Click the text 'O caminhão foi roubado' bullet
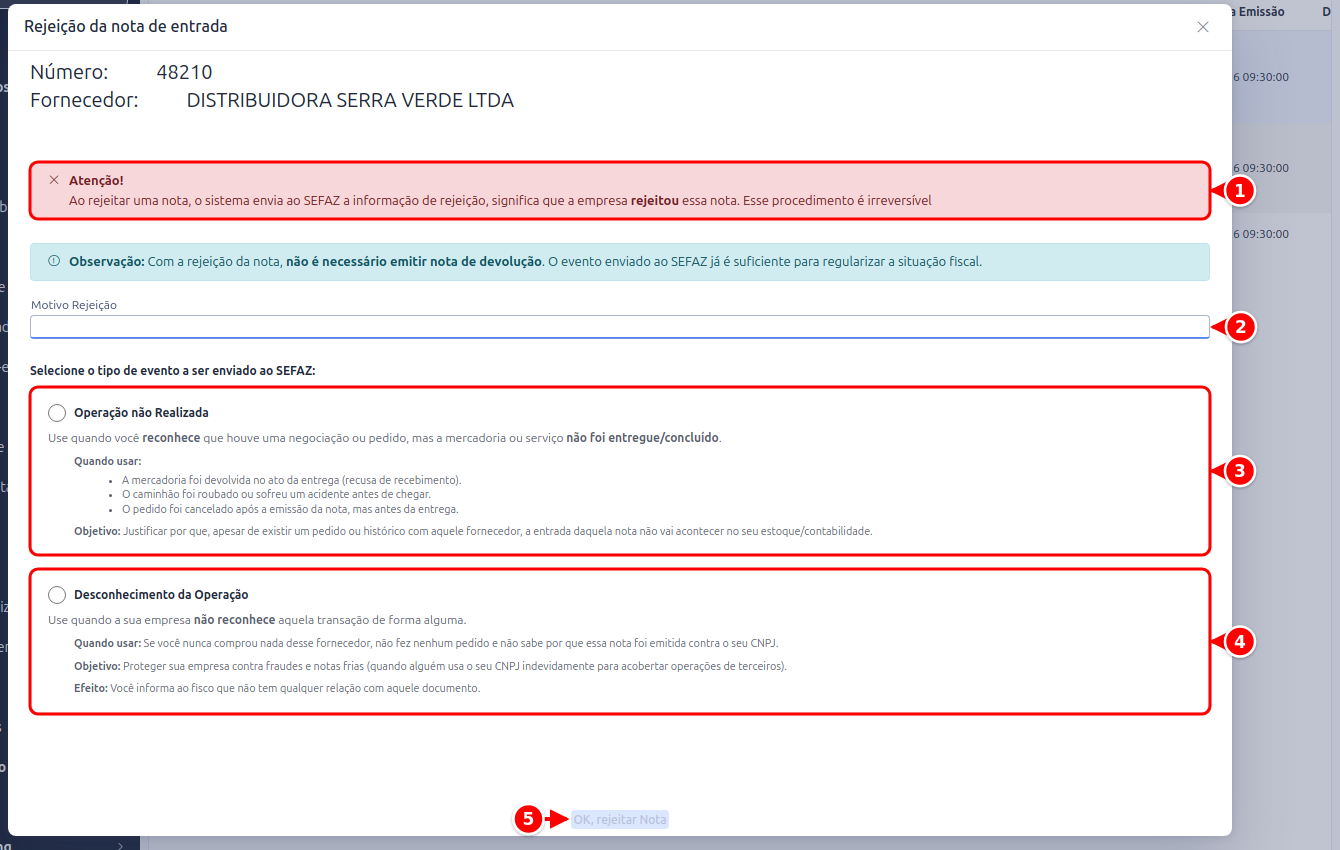1340x850 pixels. coord(276,494)
